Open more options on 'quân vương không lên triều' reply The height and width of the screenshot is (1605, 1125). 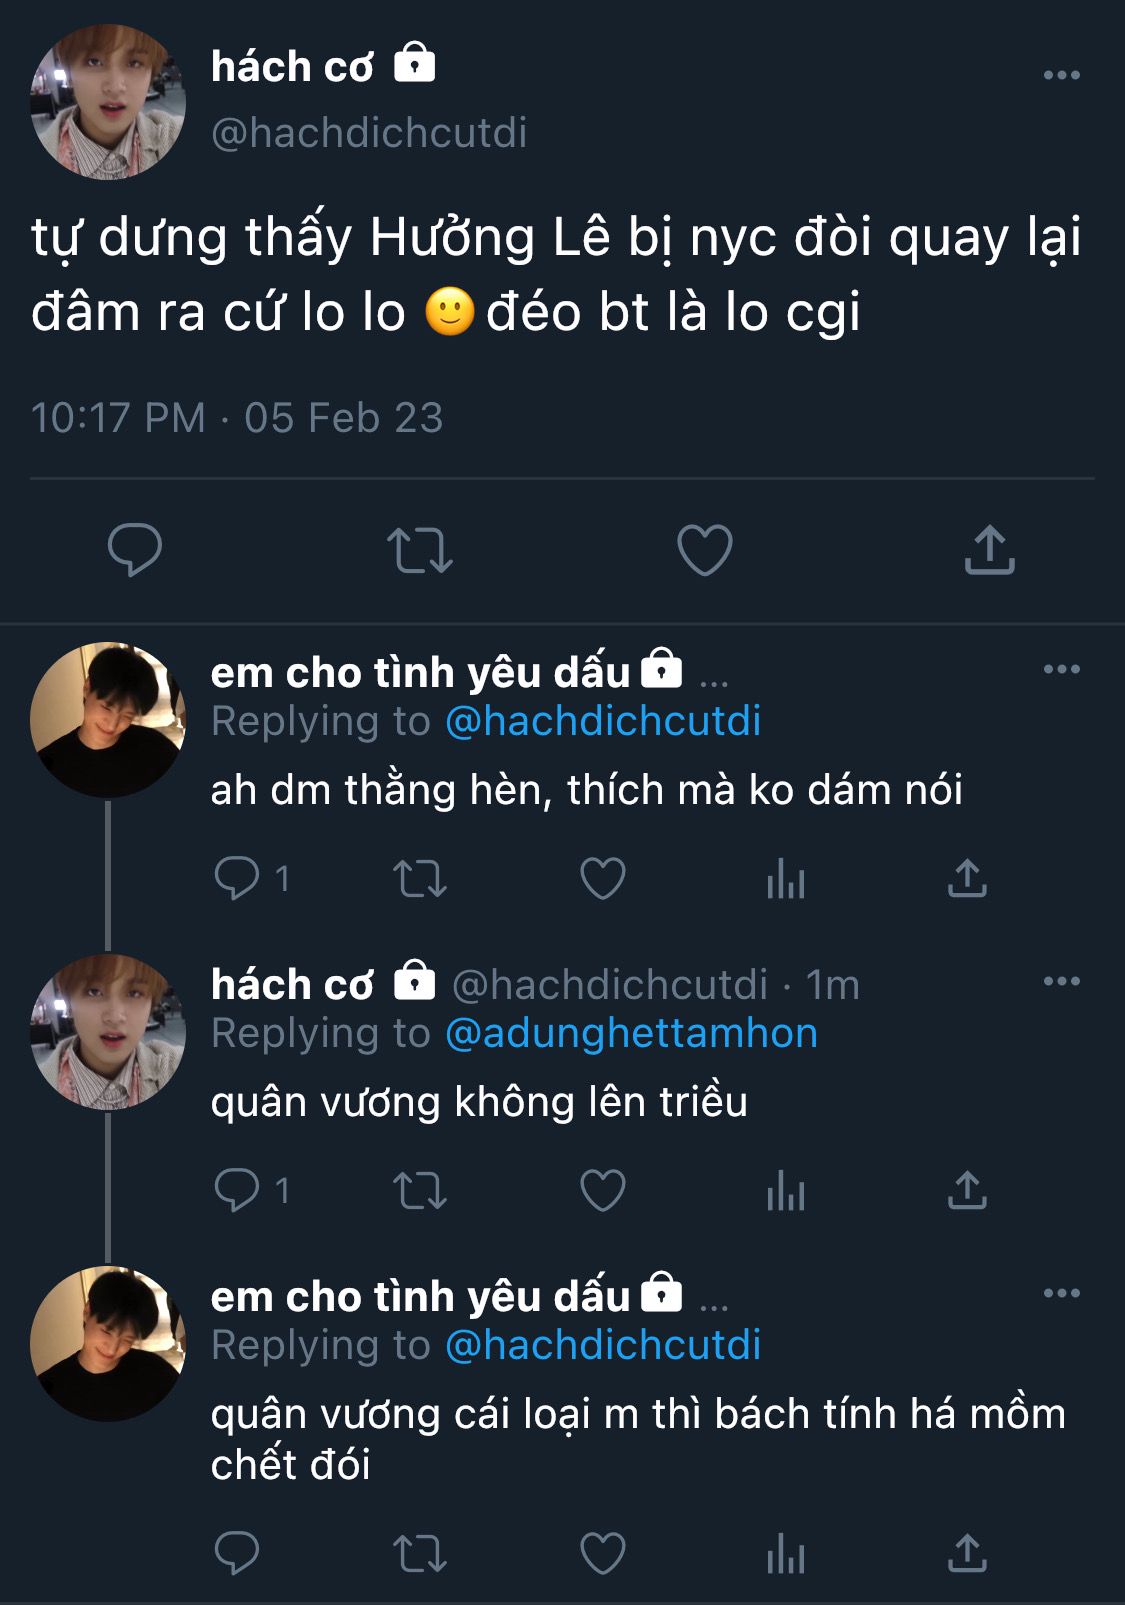click(1061, 981)
